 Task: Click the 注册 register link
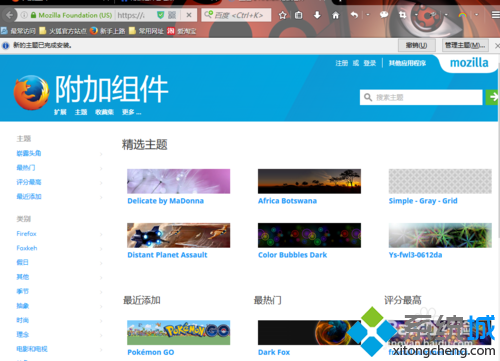(342, 63)
